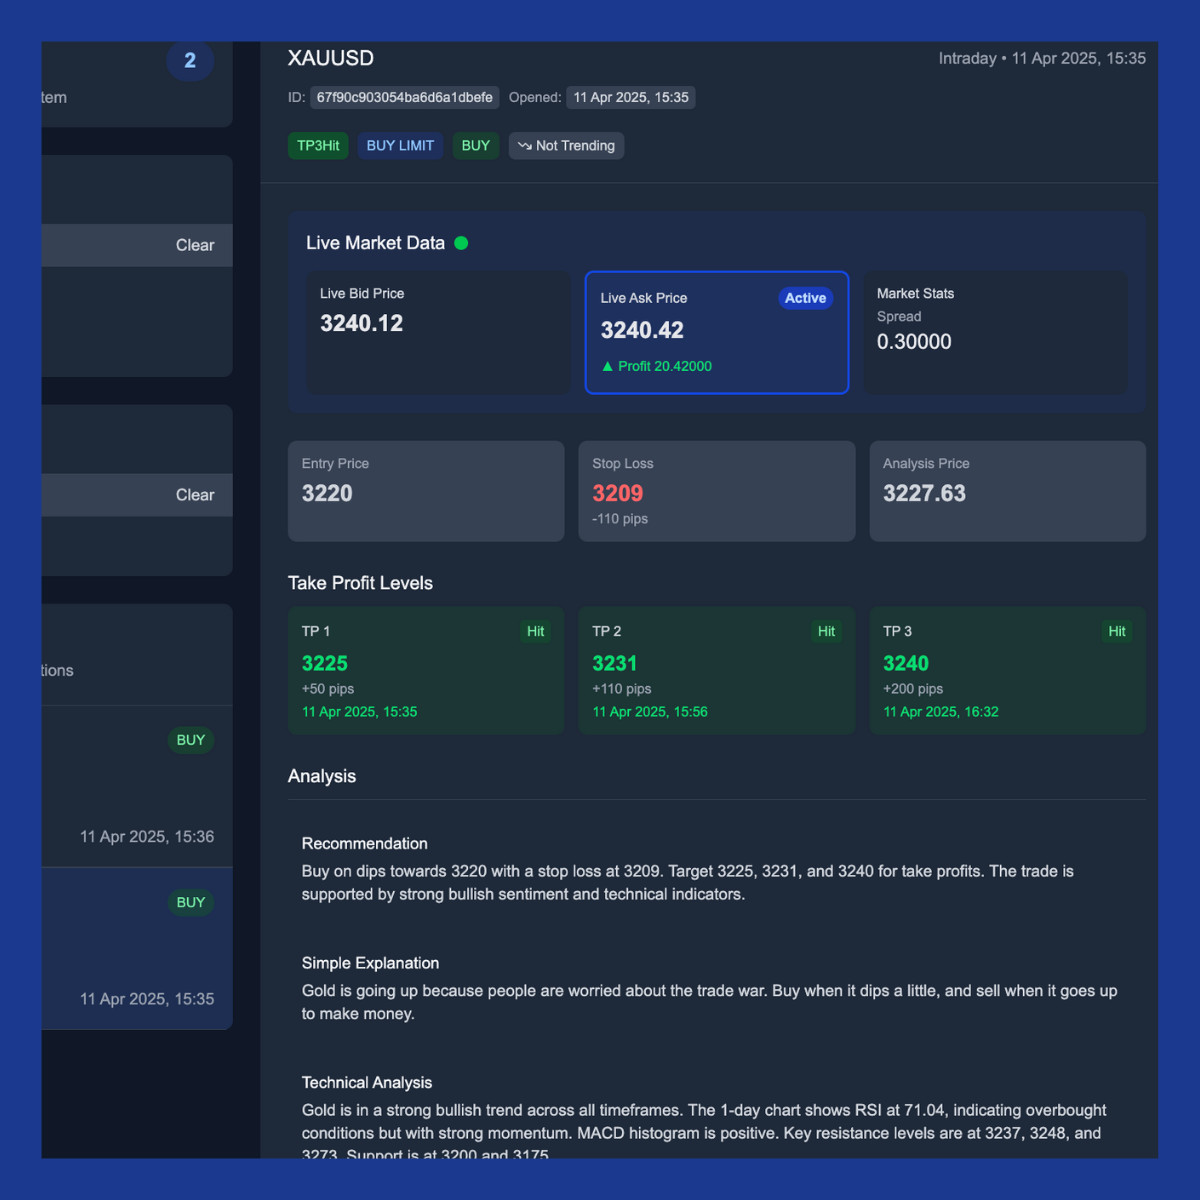This screenshot has height=1200, width=1200.
Task: Click the TP 2 timestamp 15:56
Action: tap(650, 712)
